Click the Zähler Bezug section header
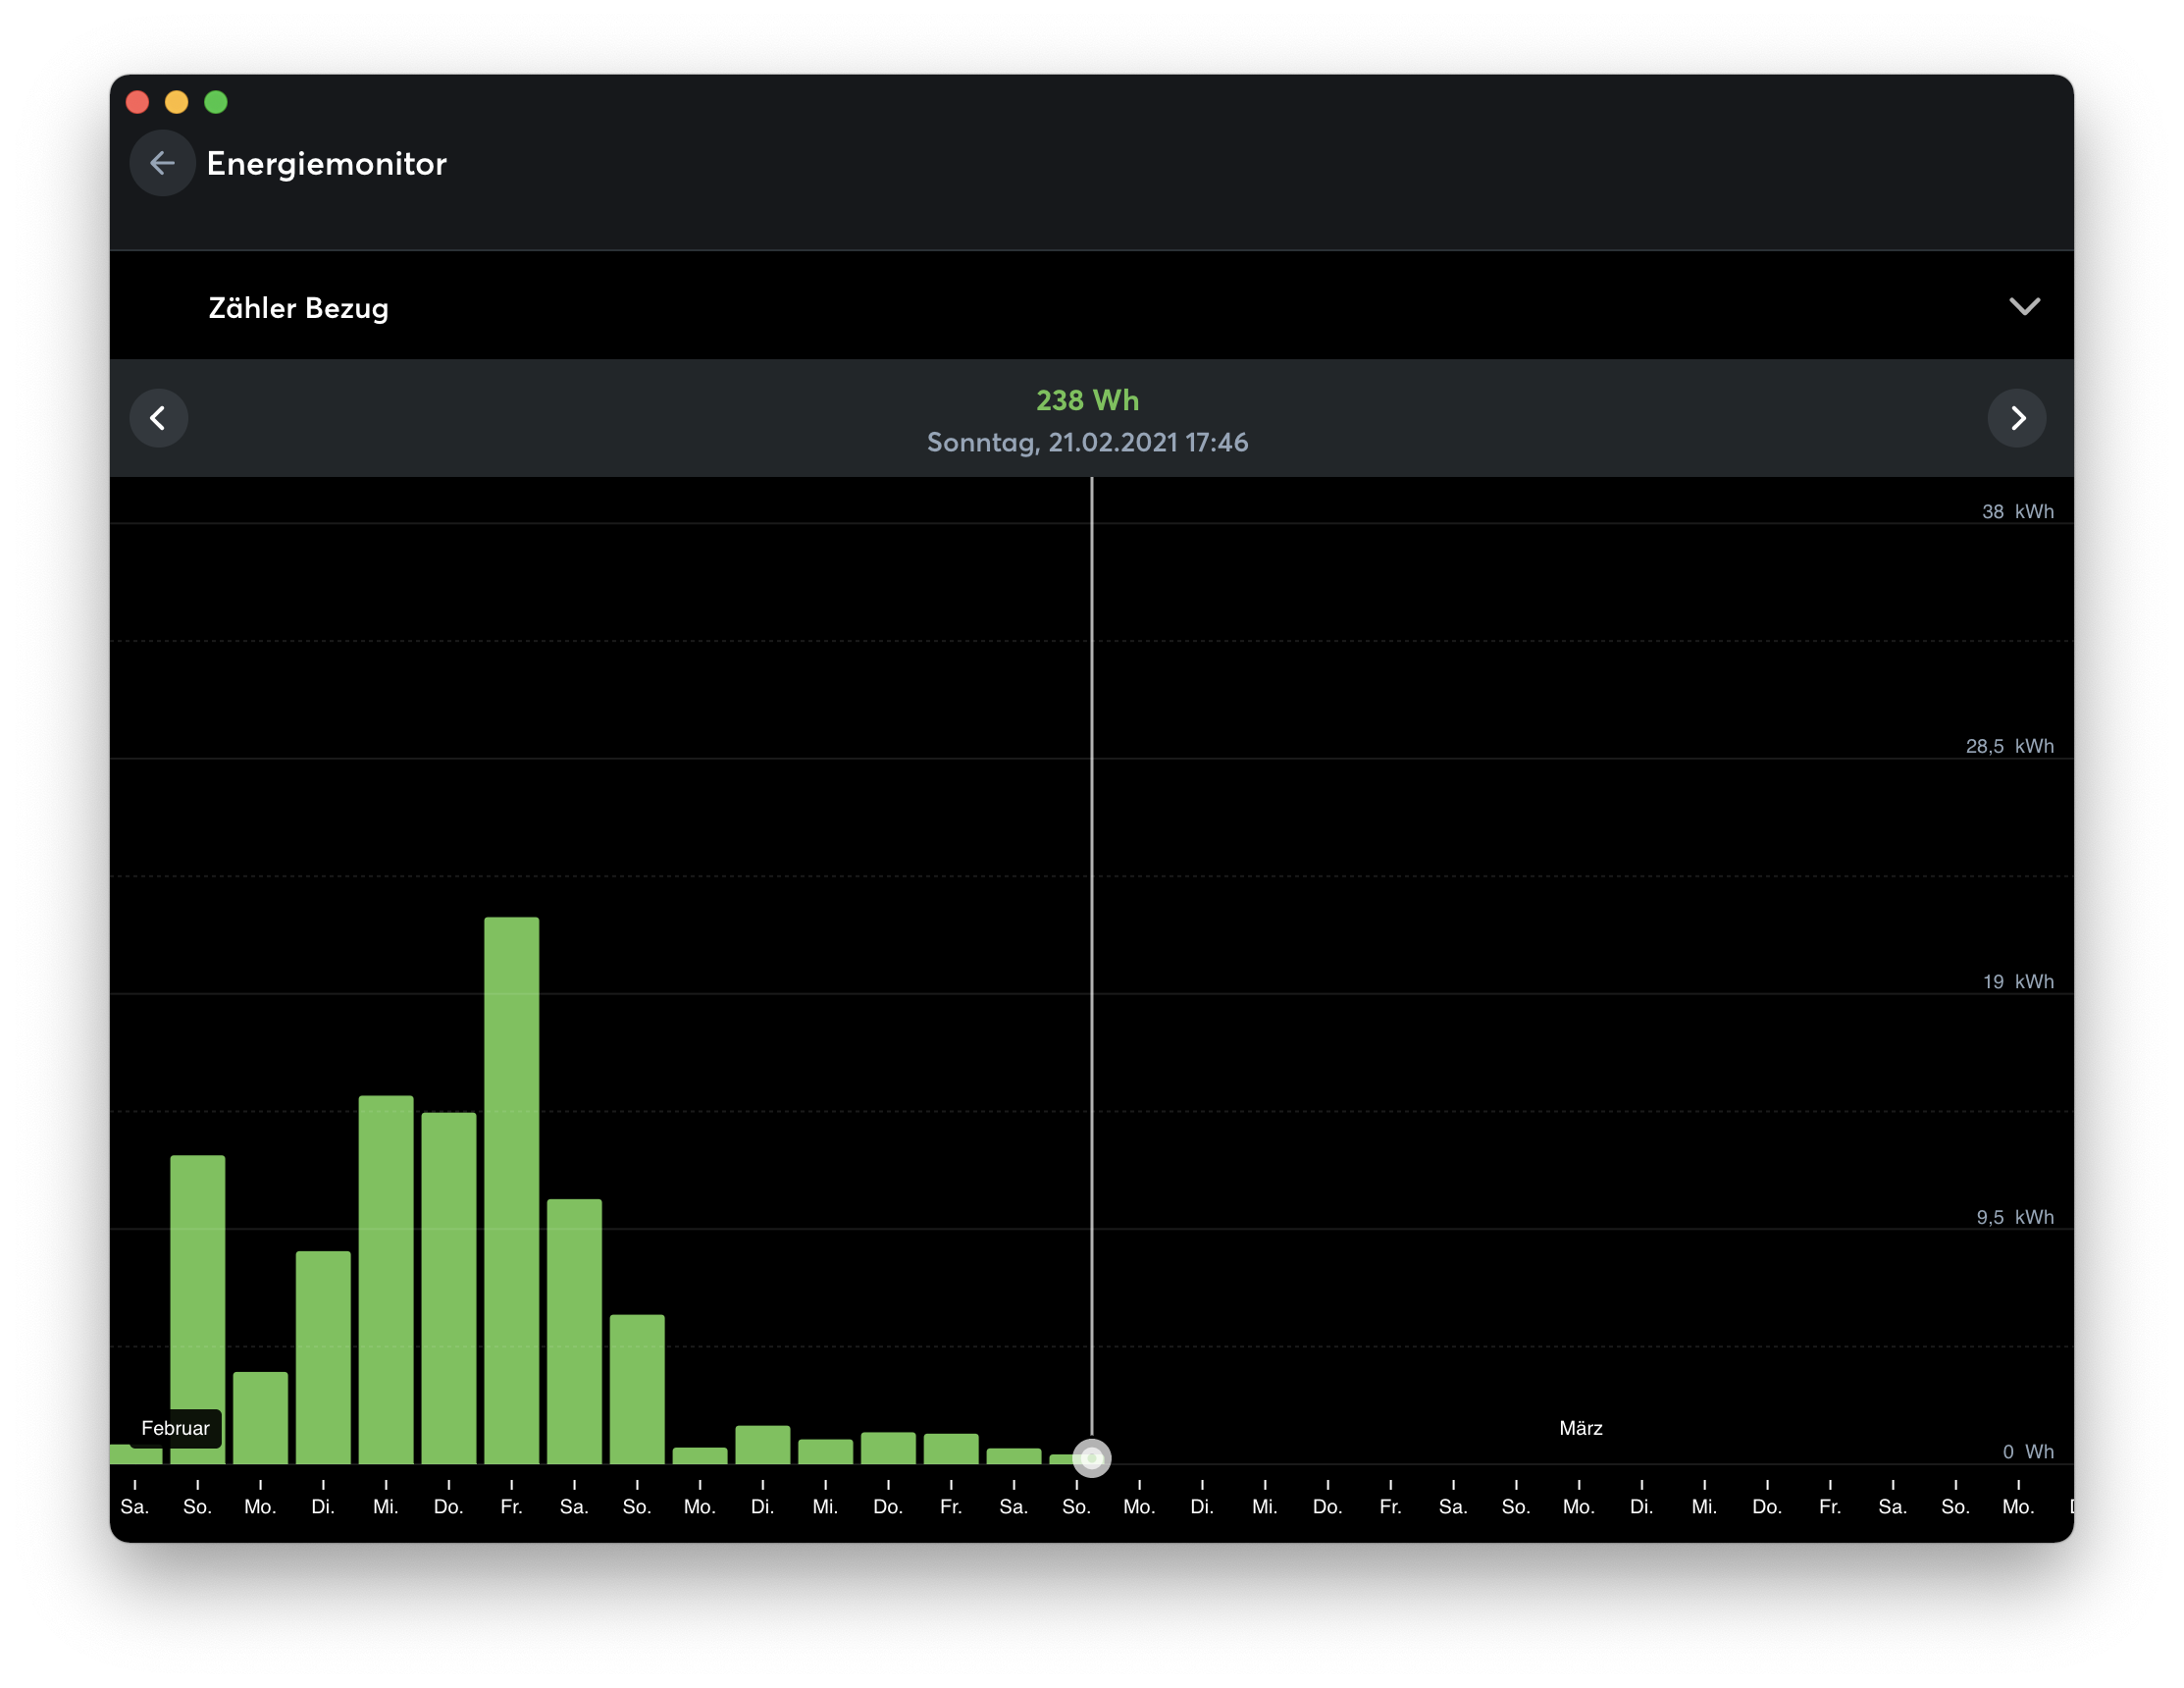 pos(298,308)
